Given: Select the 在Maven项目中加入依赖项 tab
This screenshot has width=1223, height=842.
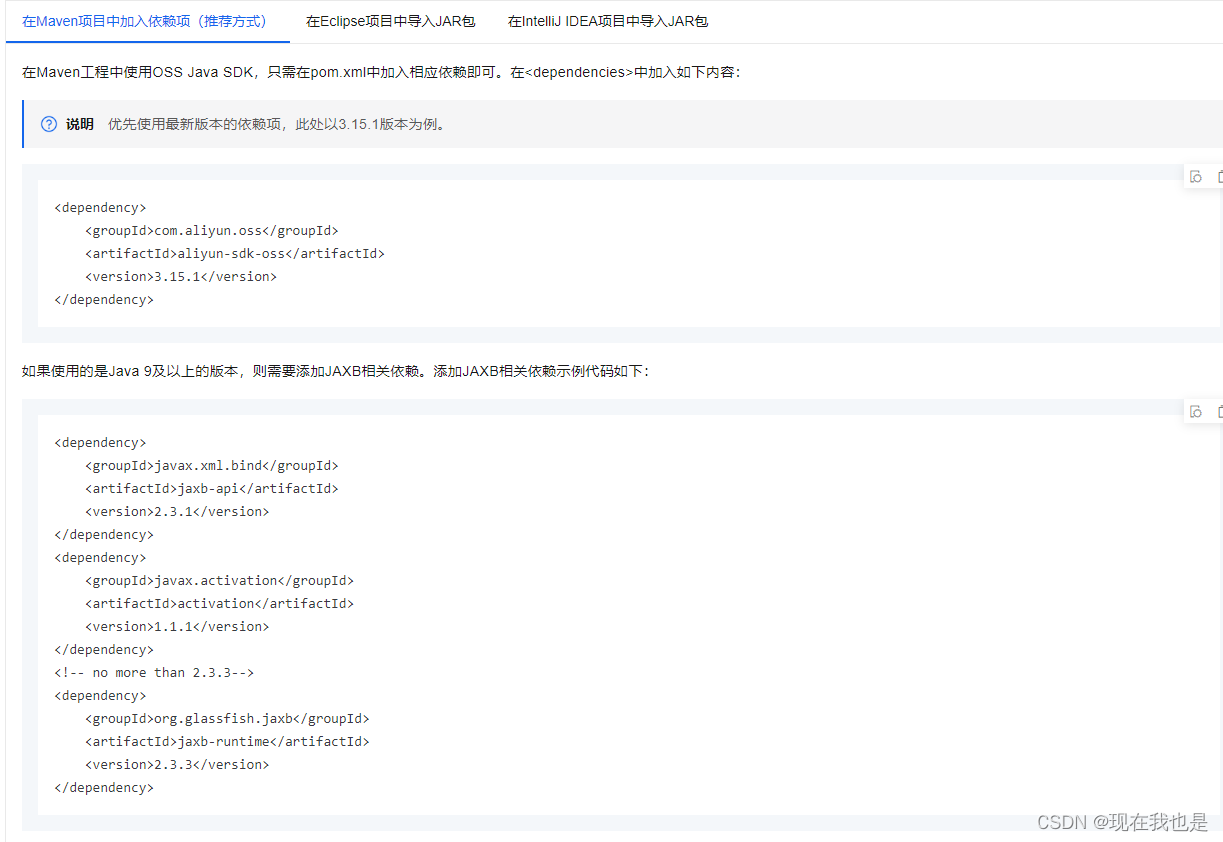Looking at the screenshot, I should (x=148, y=21).
